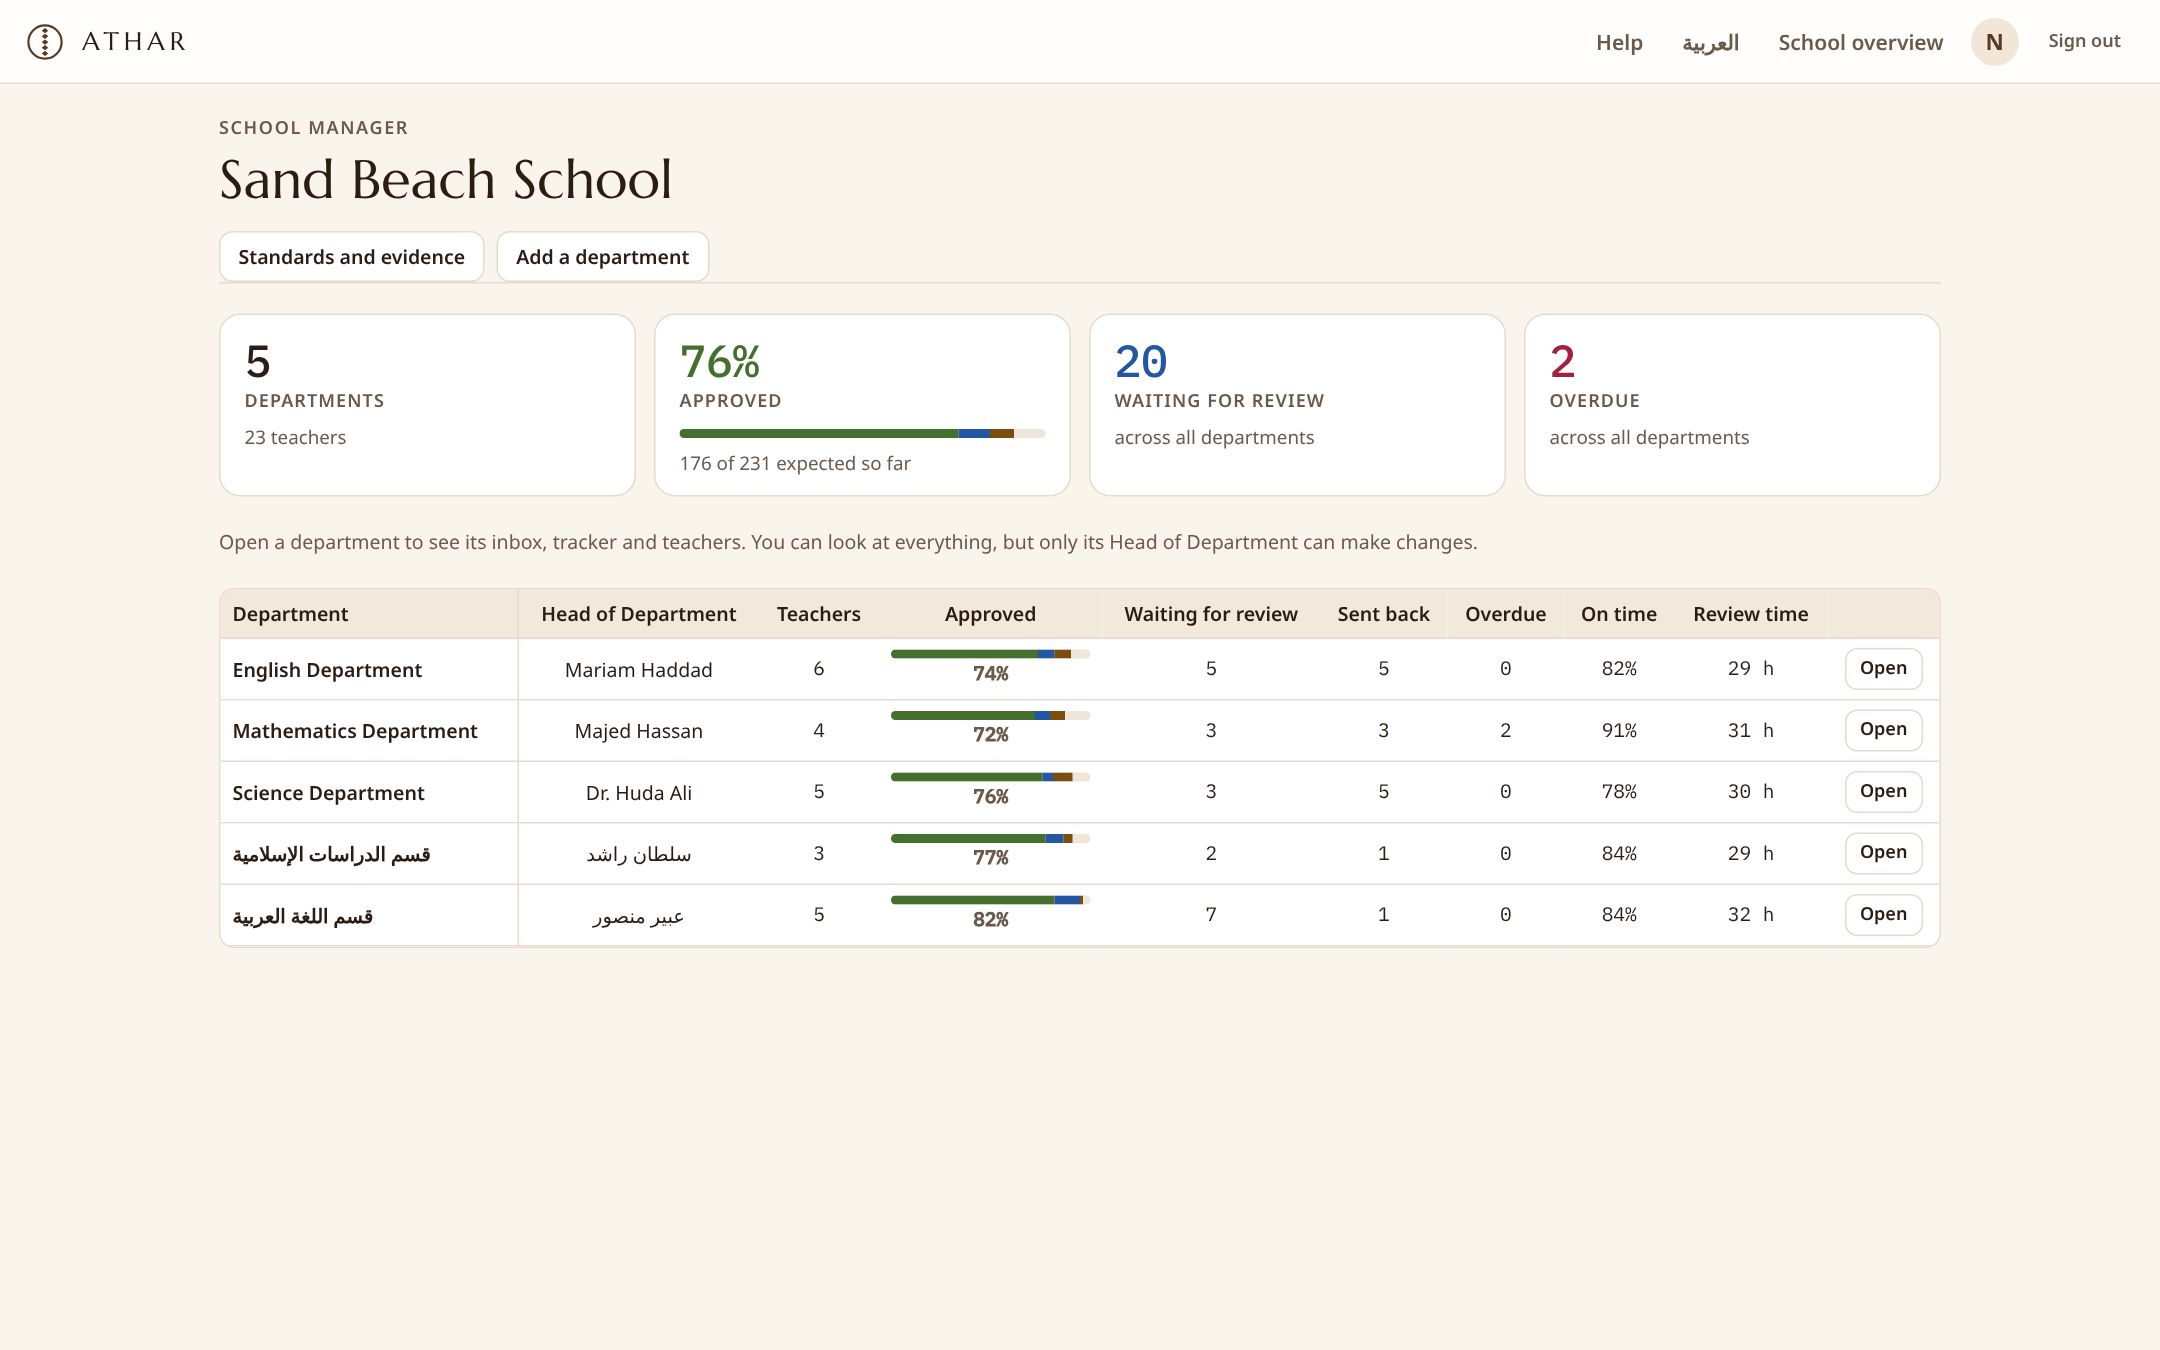Click the Sand Beach School heading
The image size is (2160, 1350).
(445, 179)
